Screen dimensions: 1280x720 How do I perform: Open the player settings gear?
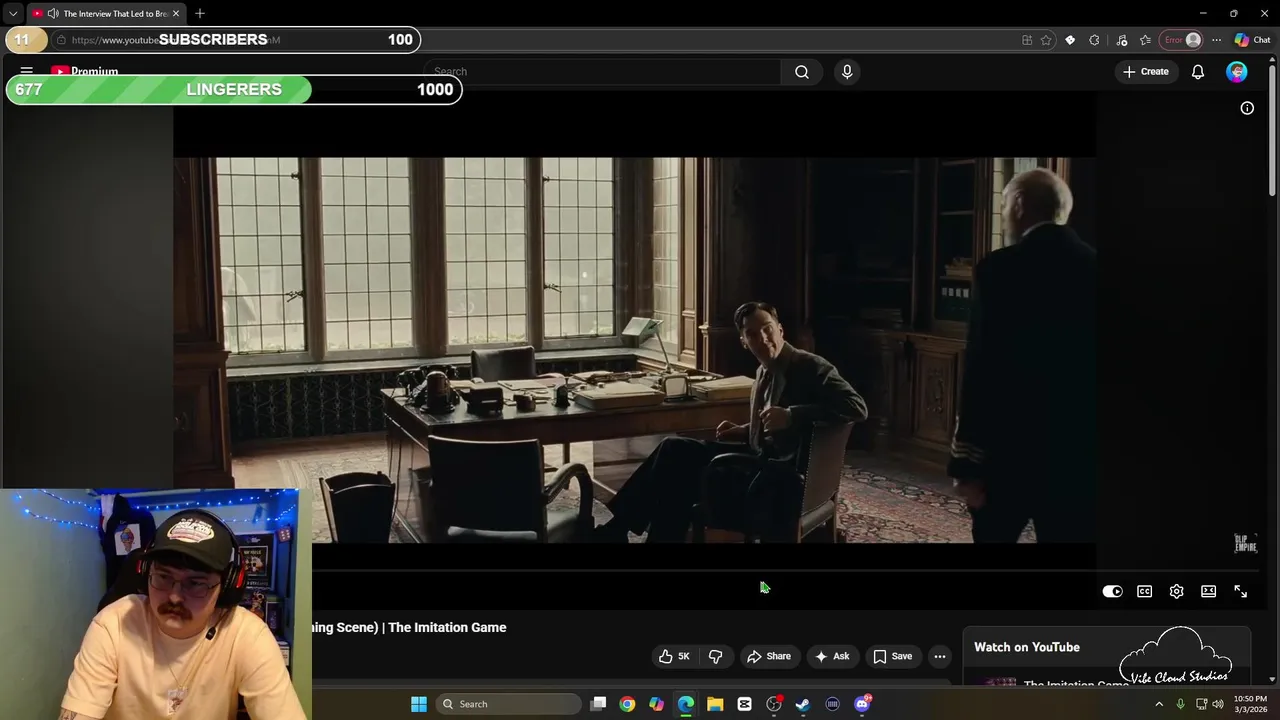coord(1176,591)
